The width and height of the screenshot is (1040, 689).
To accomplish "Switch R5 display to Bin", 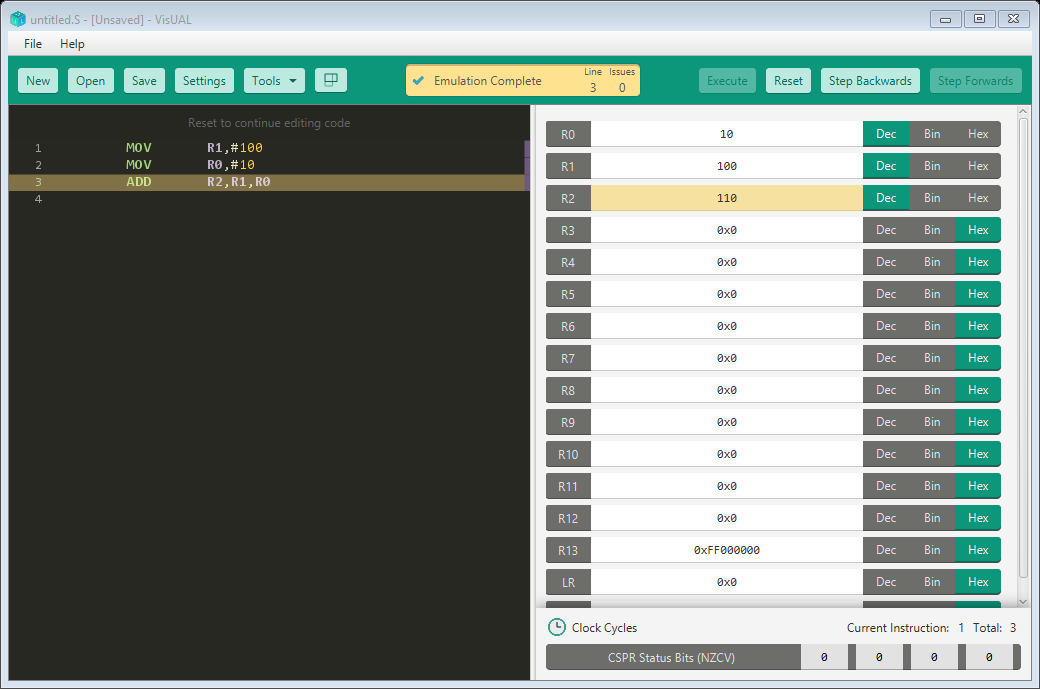I will point(931,293).
